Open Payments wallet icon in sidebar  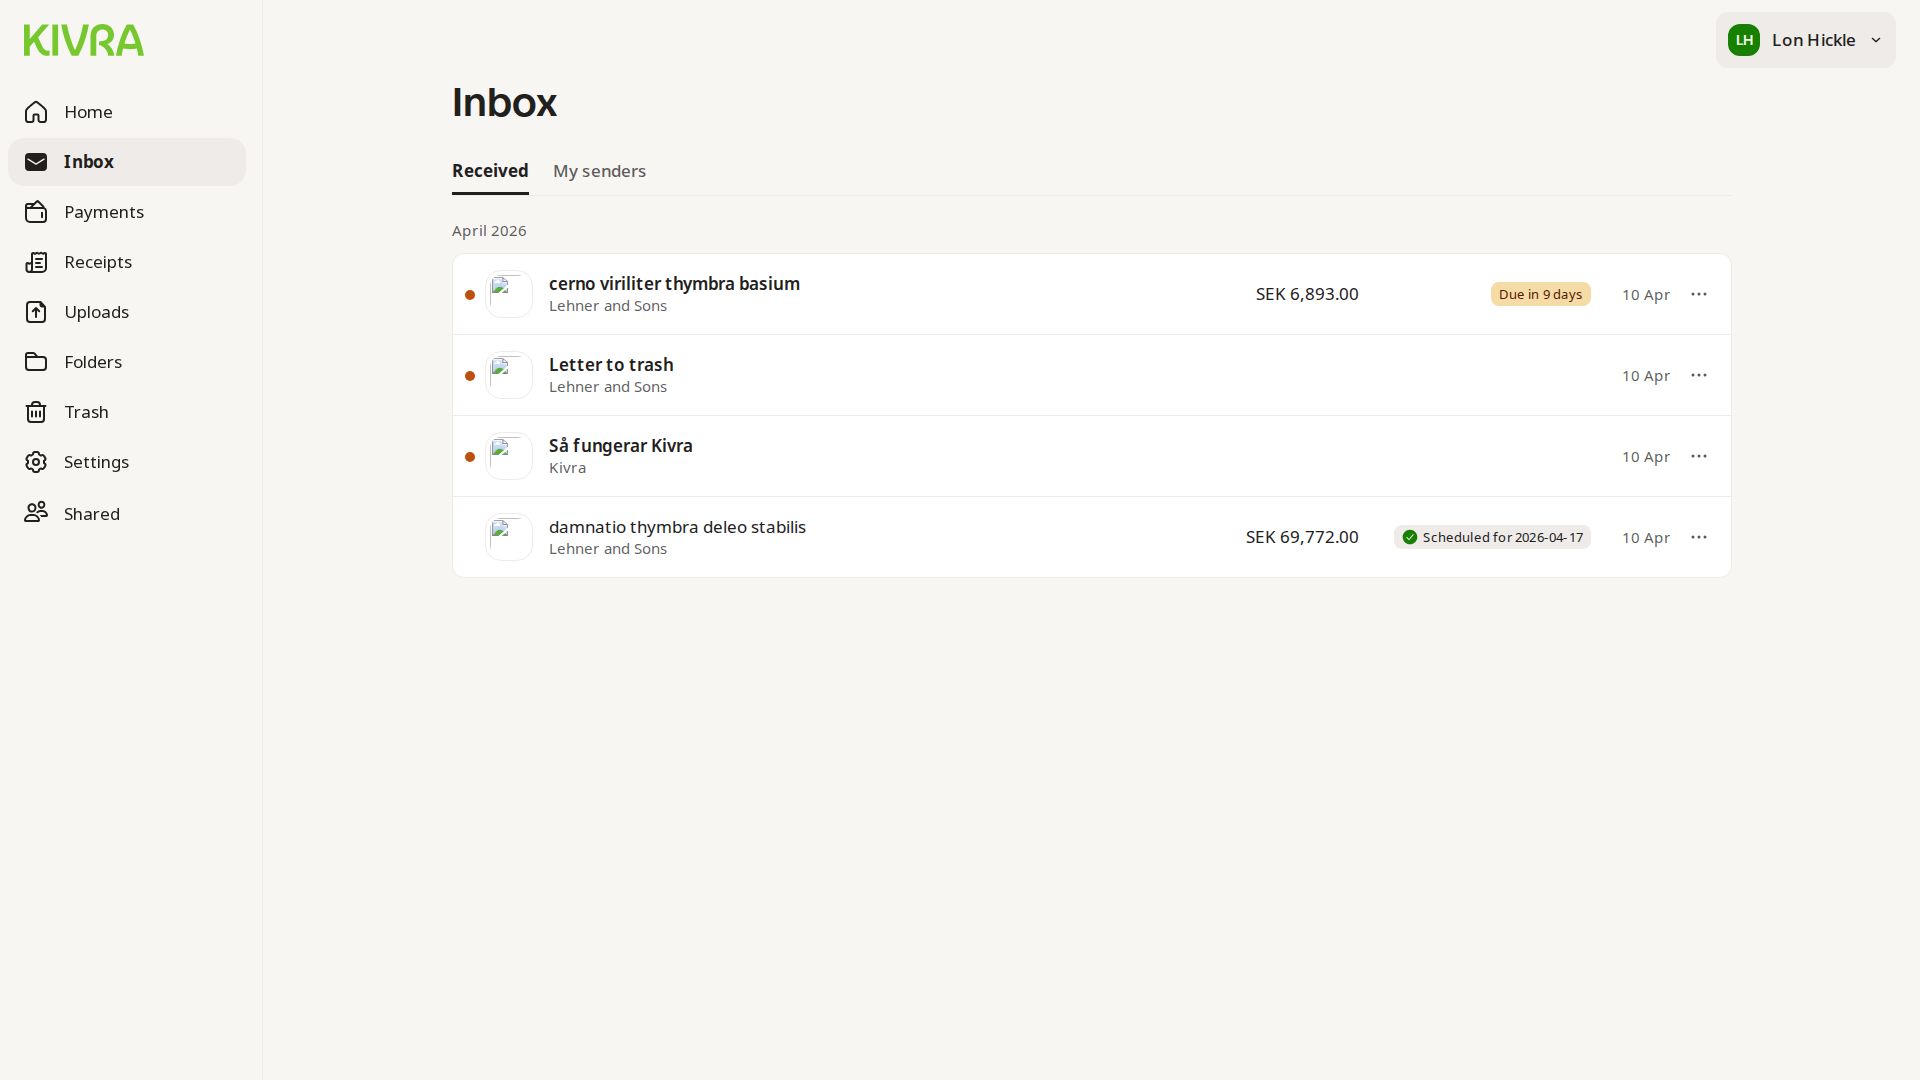36,212
